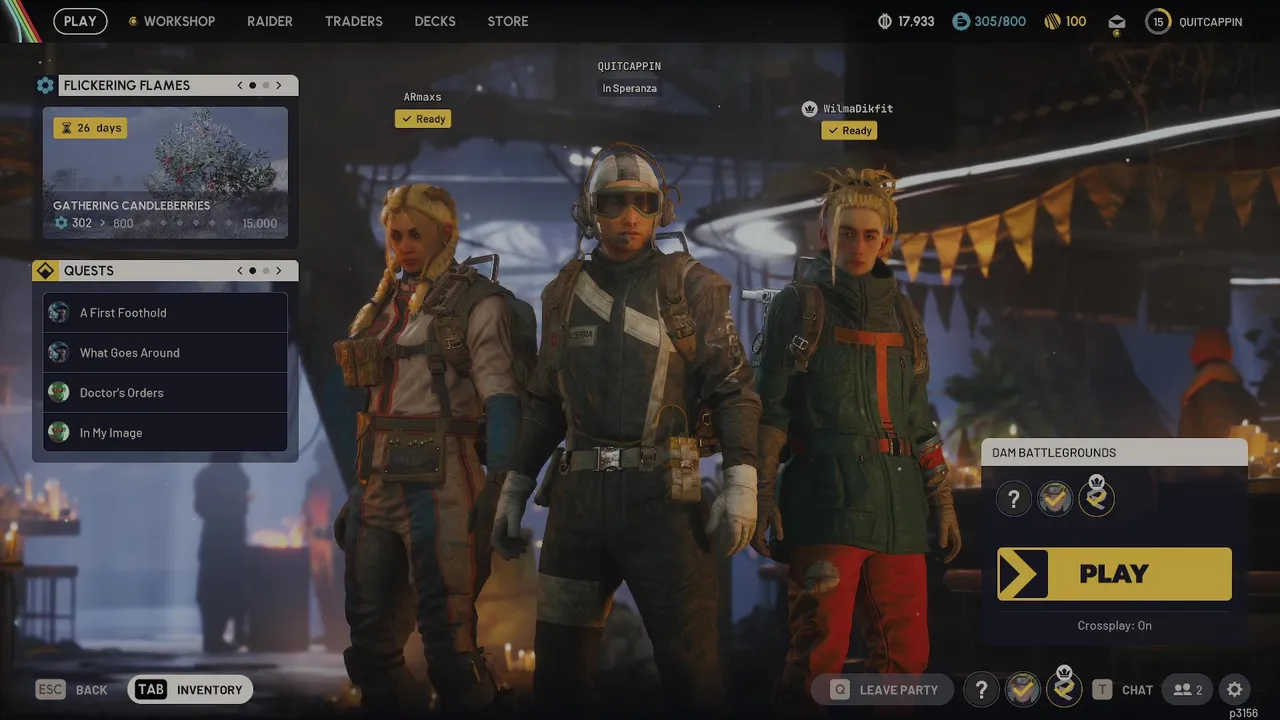Click the quest giver avatar for What Goes Around
Screen dimensions: 1280x720
(59, 353)
